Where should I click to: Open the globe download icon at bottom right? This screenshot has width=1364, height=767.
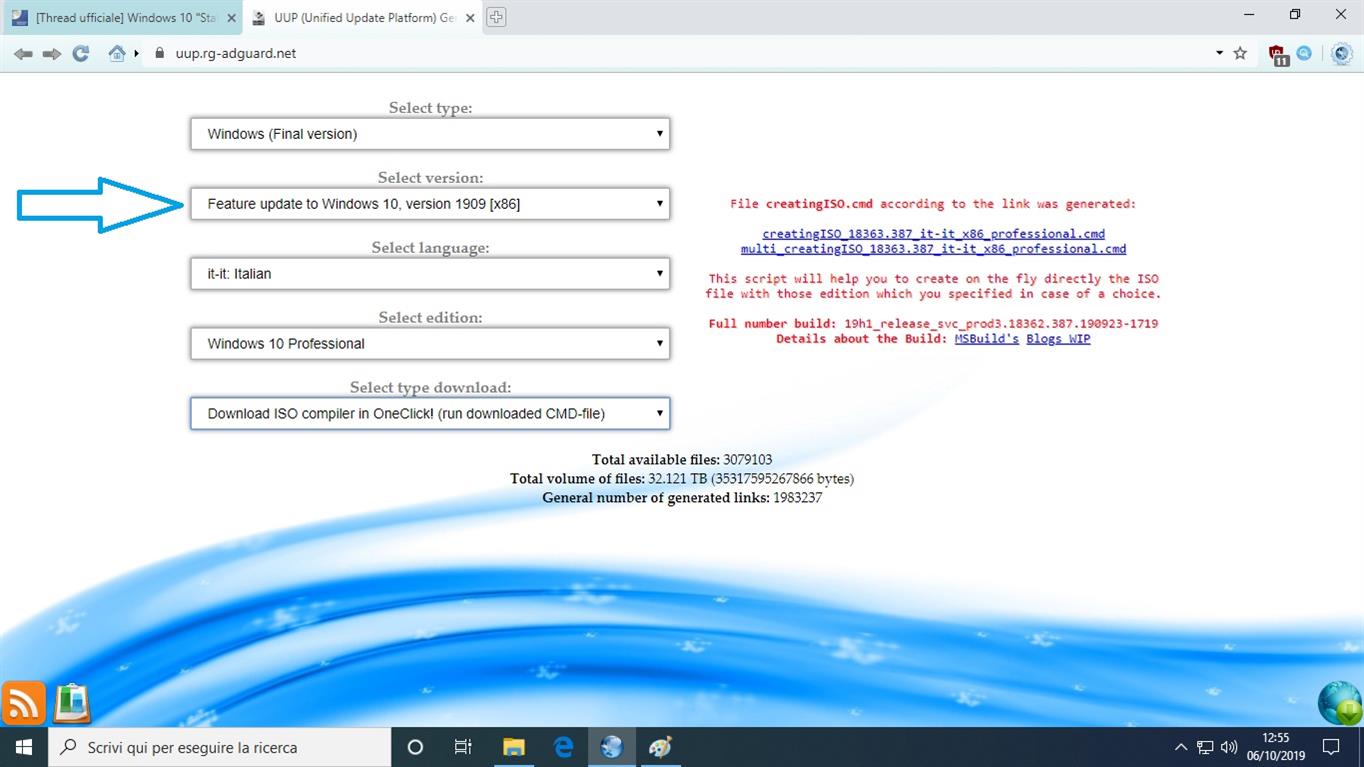pos(1339,703)
